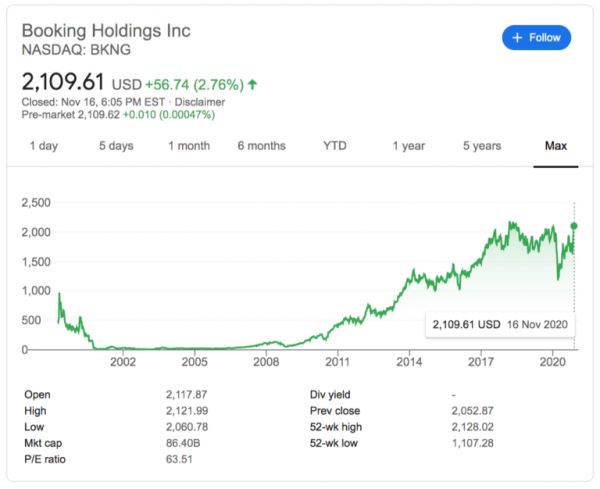Select the Max range tab

tap(556, 146)
